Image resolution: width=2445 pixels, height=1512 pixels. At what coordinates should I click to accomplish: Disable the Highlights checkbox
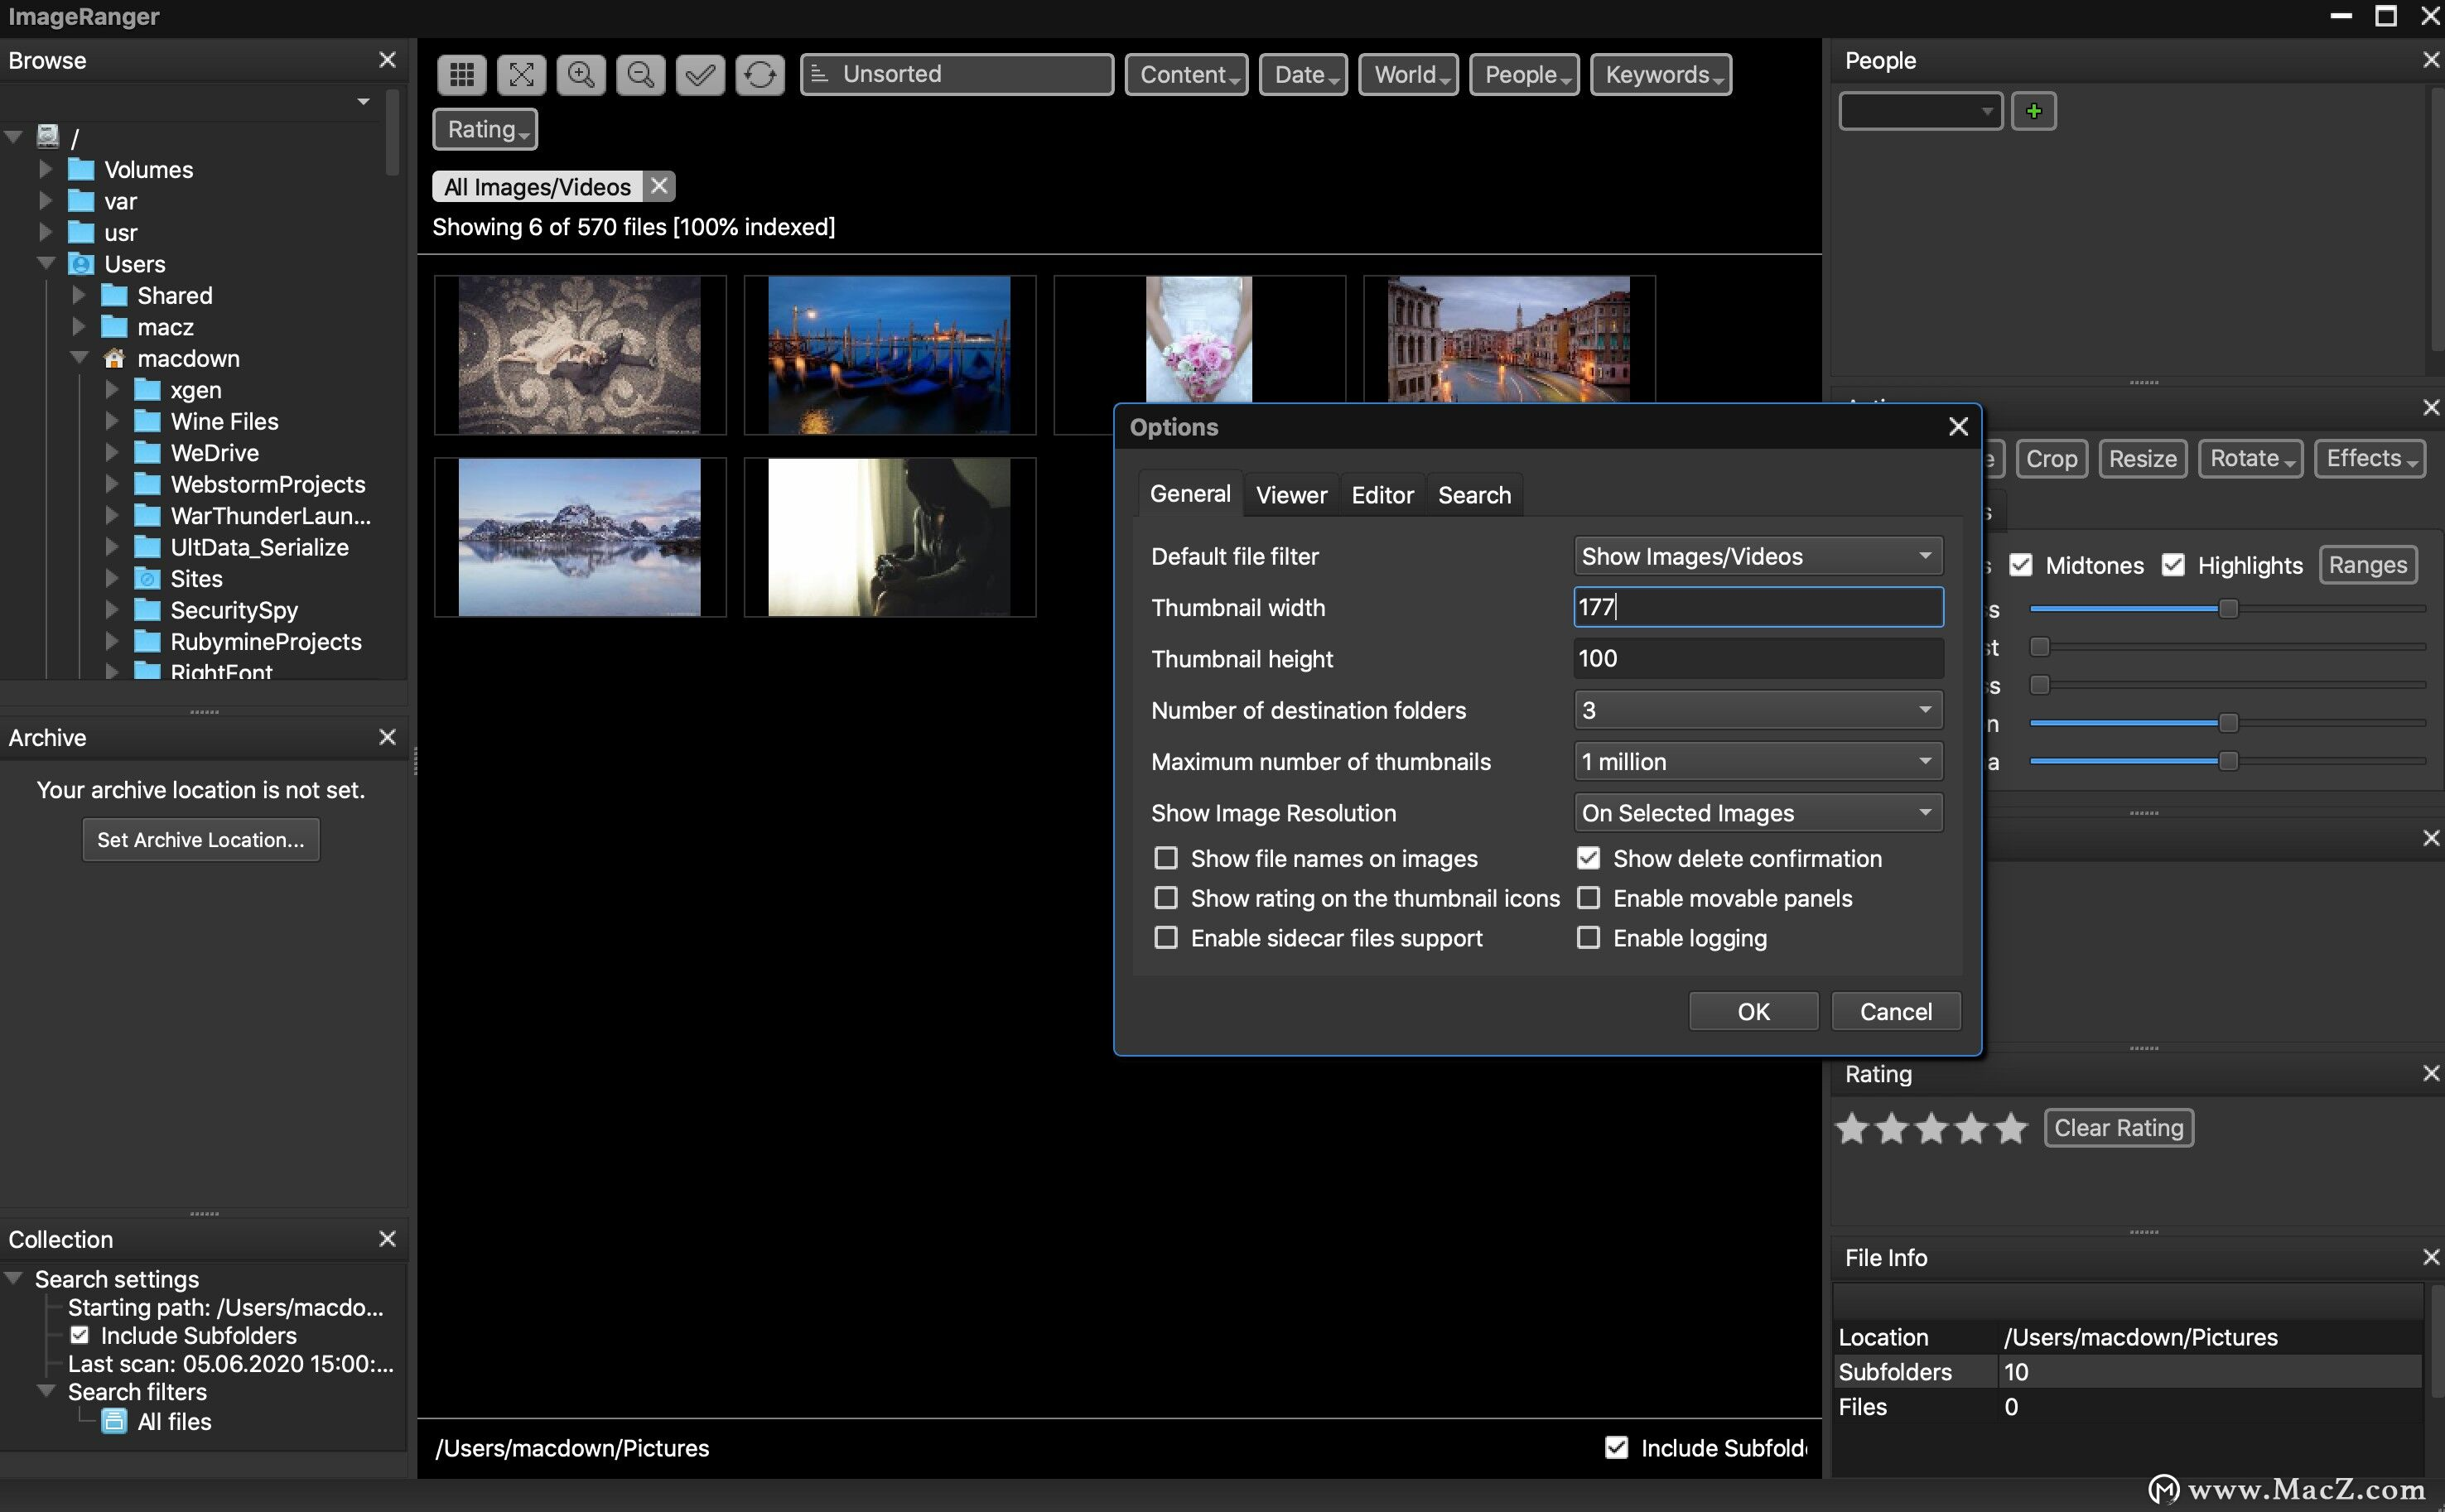coord(2173,565)
